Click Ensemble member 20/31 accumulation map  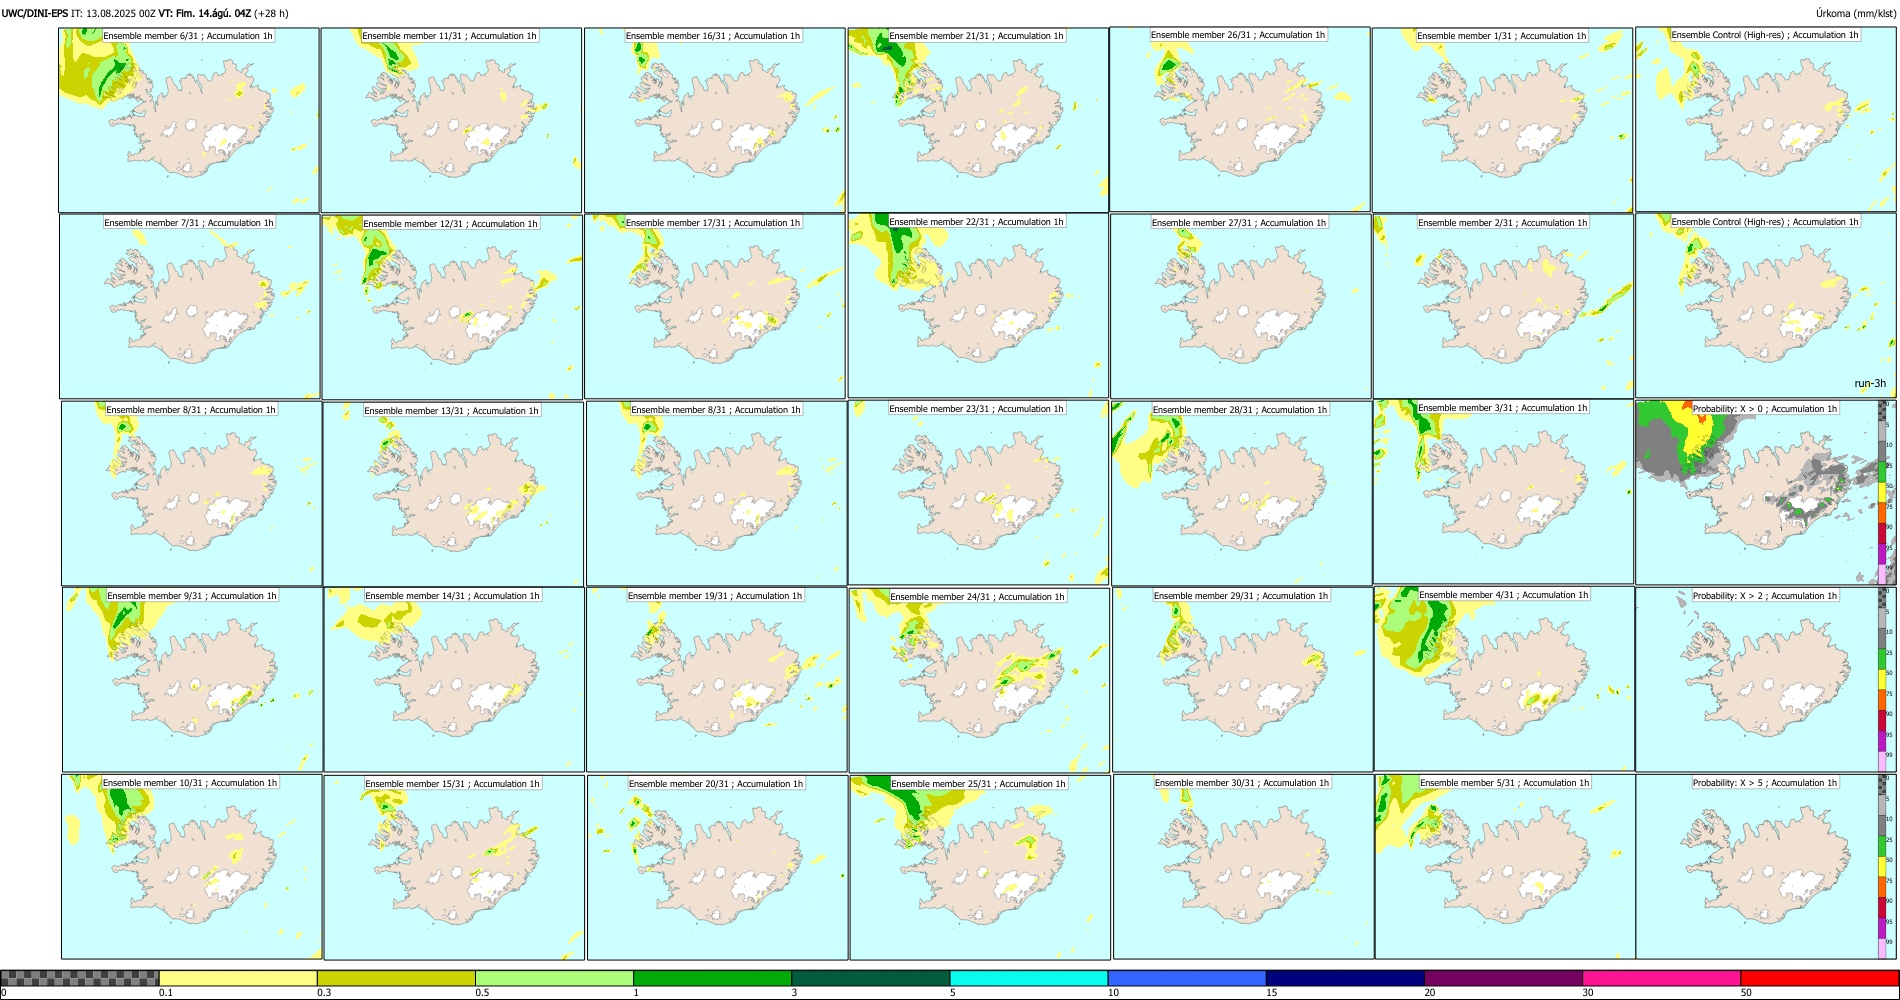click(x=718, y=868)
